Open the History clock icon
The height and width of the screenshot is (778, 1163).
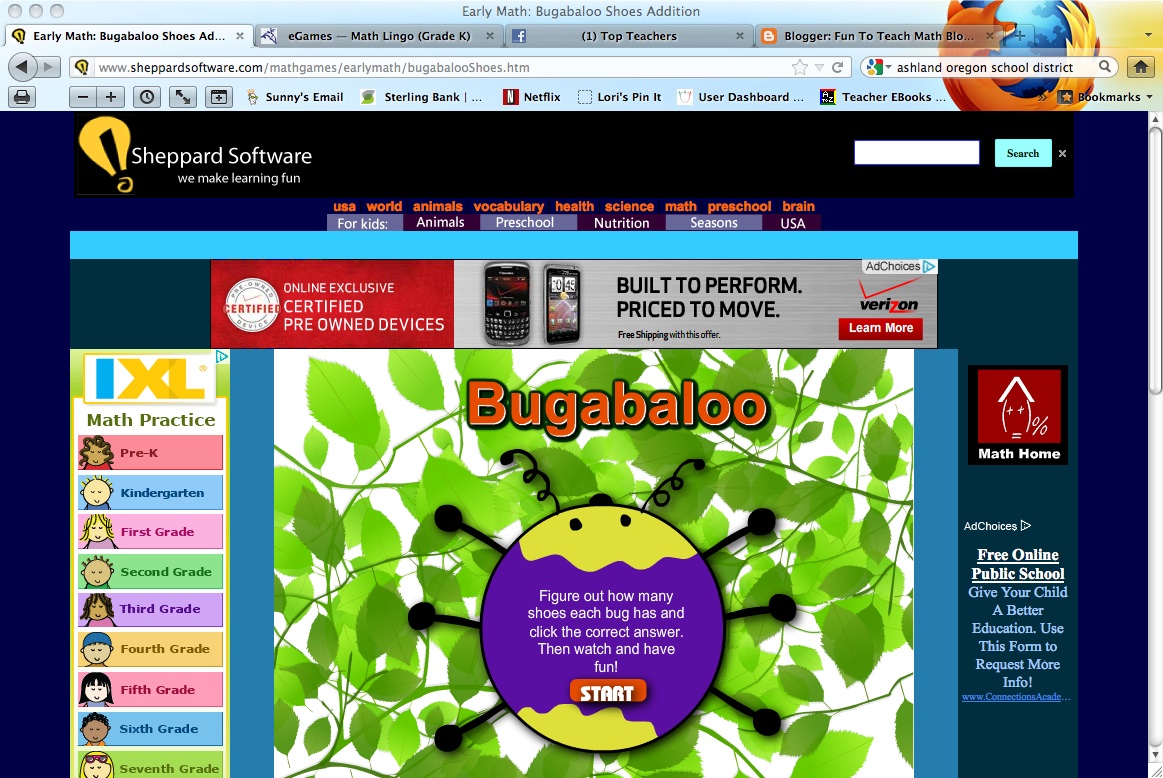(147, 96)
